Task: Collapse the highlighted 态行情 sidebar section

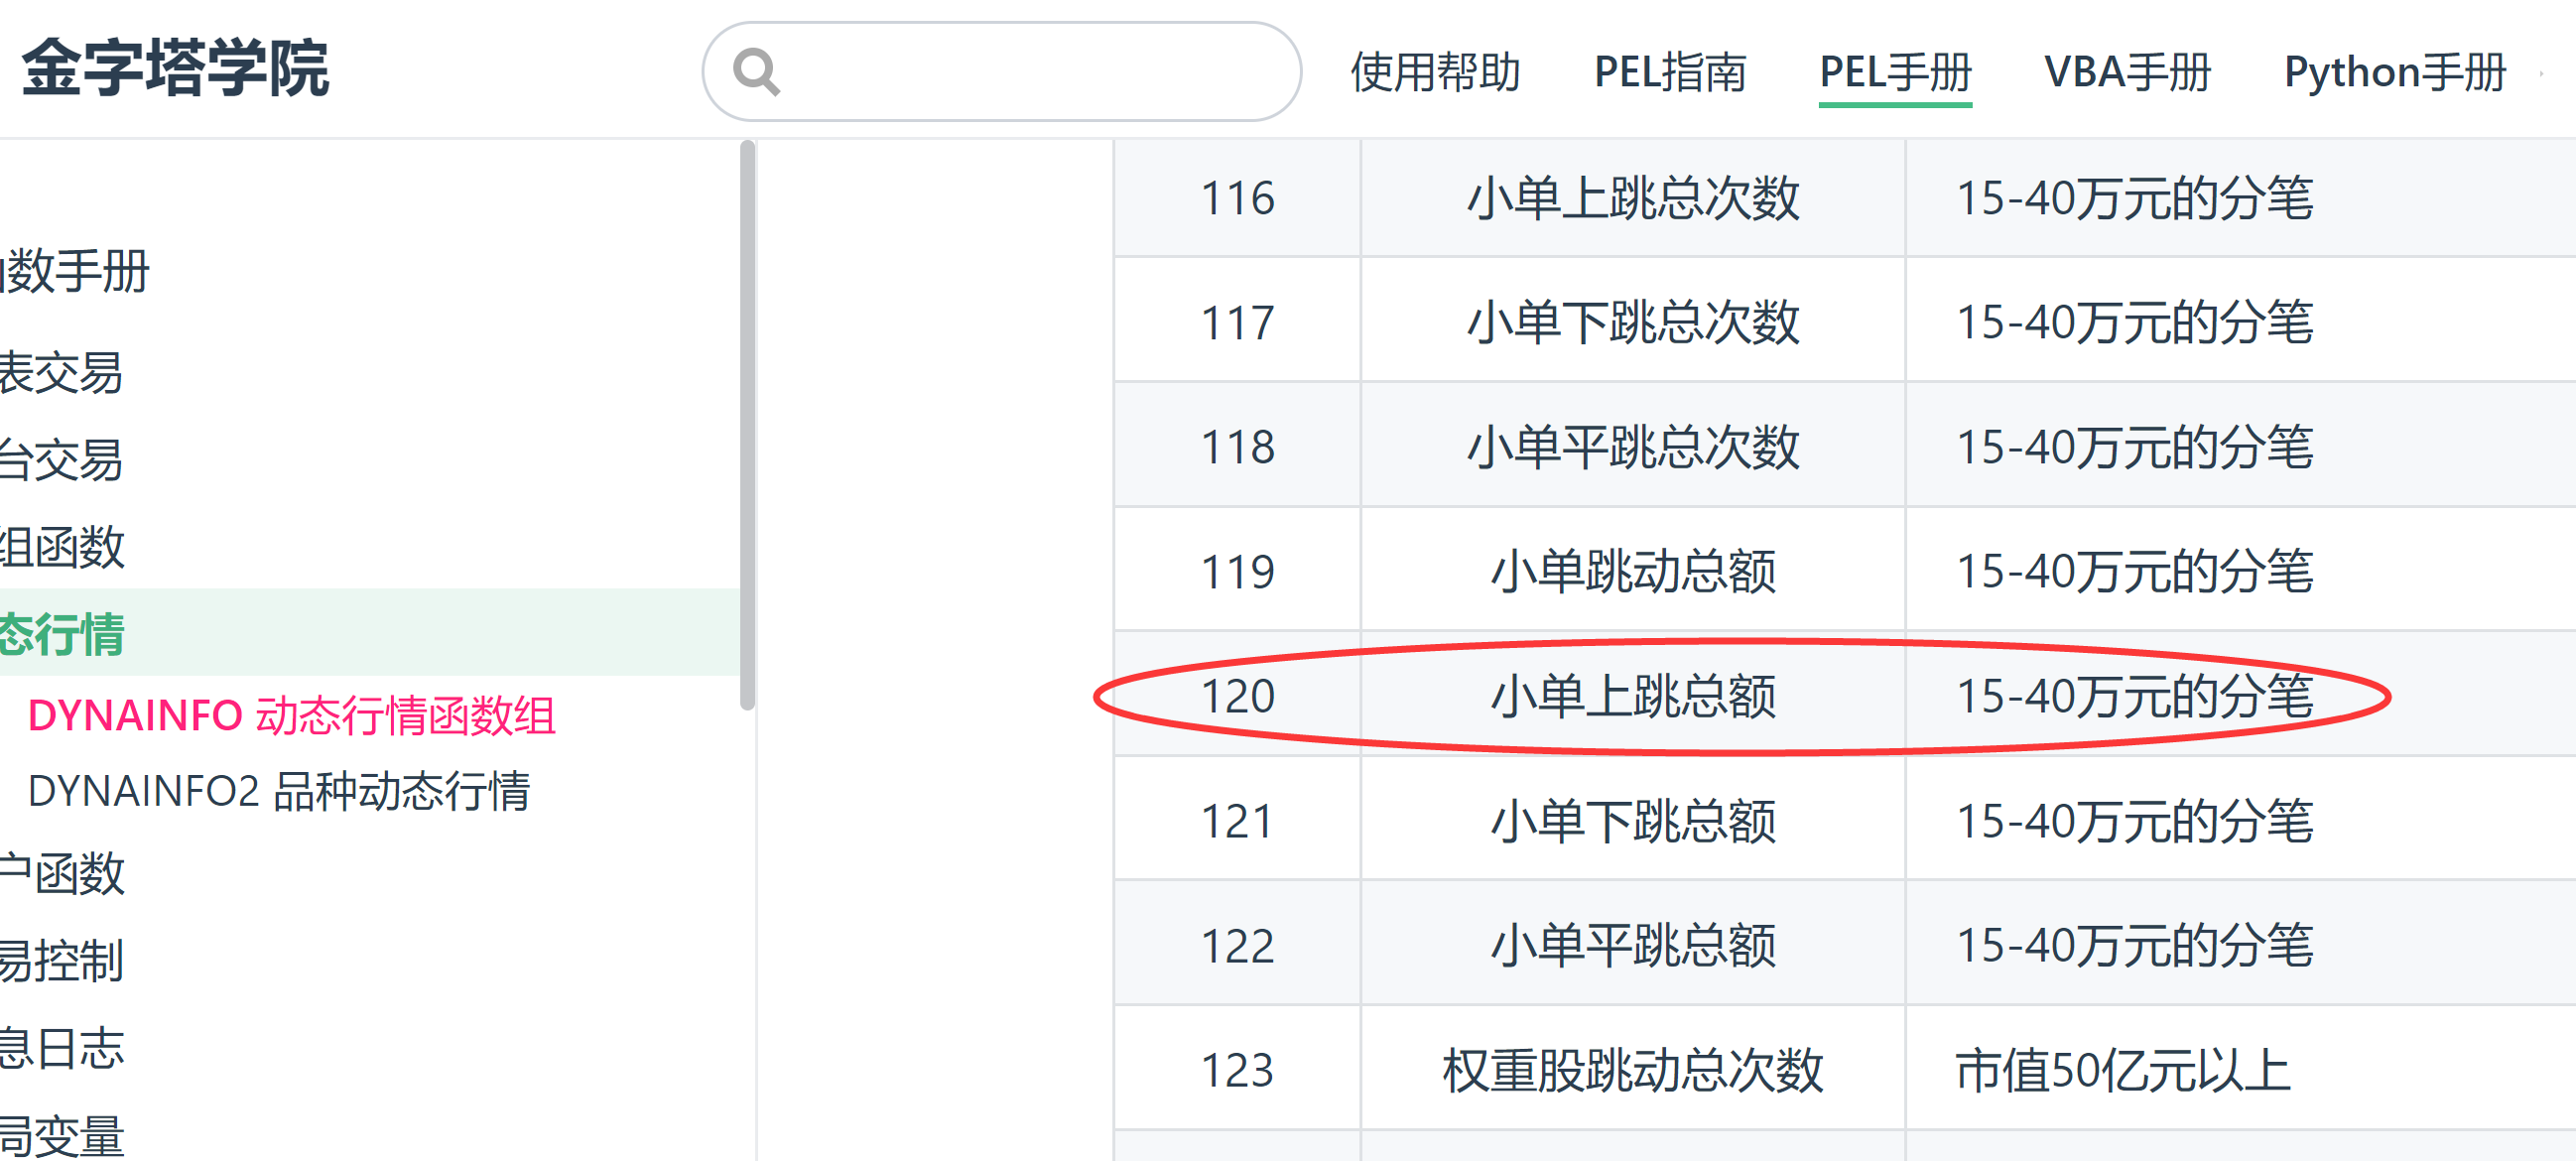Action: click(x=62, y=634)
